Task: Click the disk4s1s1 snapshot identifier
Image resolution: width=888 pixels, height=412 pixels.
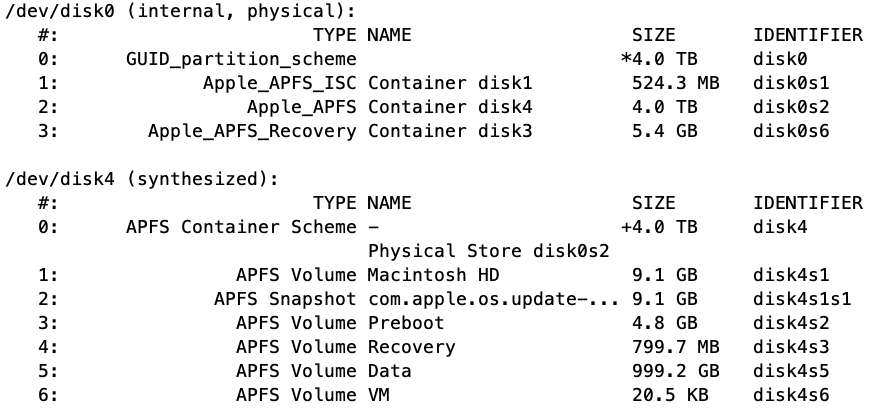Action: coord(802,299)
